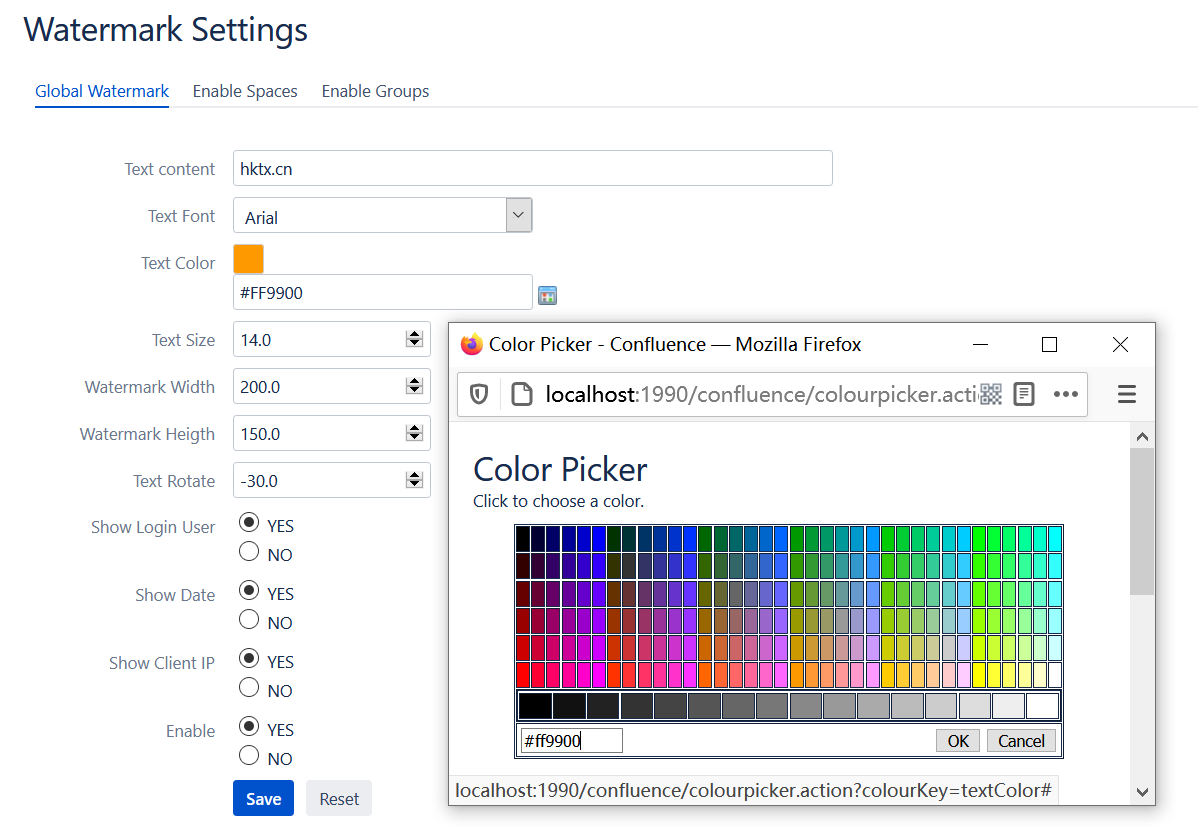Increase Text Rotate with the up arrow
The height and width of the screenshot is (830, 1198).
[414, 475]
